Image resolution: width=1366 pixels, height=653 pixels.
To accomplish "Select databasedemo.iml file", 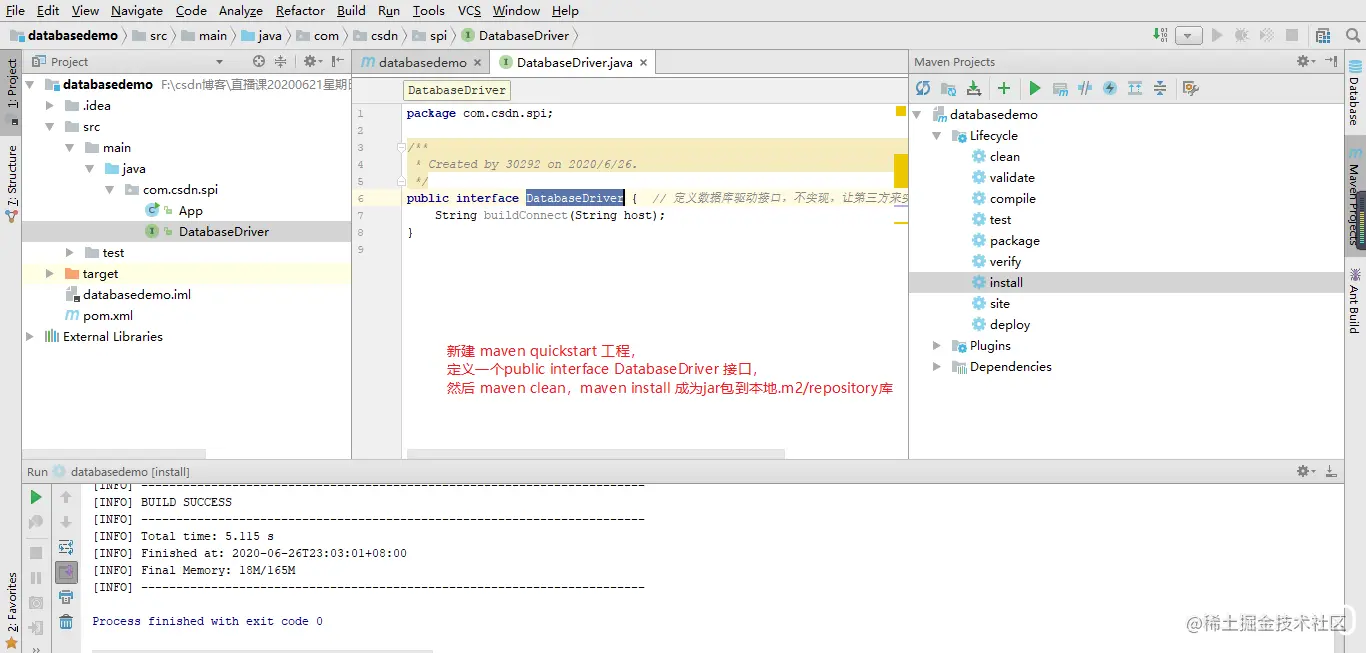I will 137,294.
